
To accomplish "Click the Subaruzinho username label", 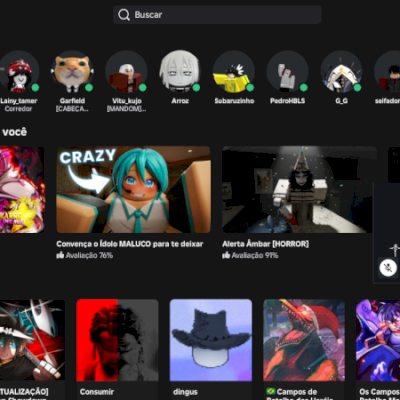I will pos(234,101).
